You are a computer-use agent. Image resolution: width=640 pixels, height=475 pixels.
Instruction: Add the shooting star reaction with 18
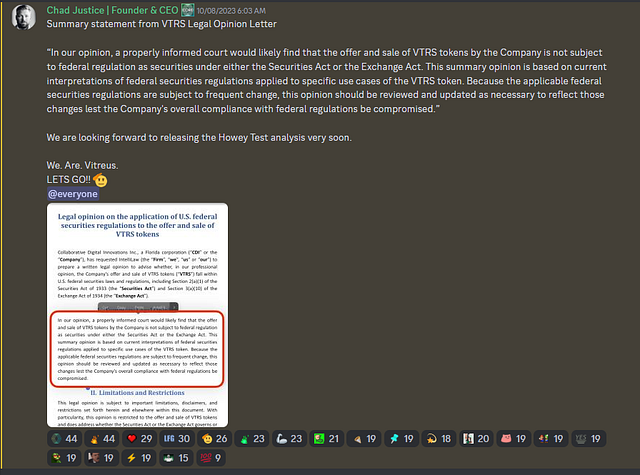(x=439, y=439)
